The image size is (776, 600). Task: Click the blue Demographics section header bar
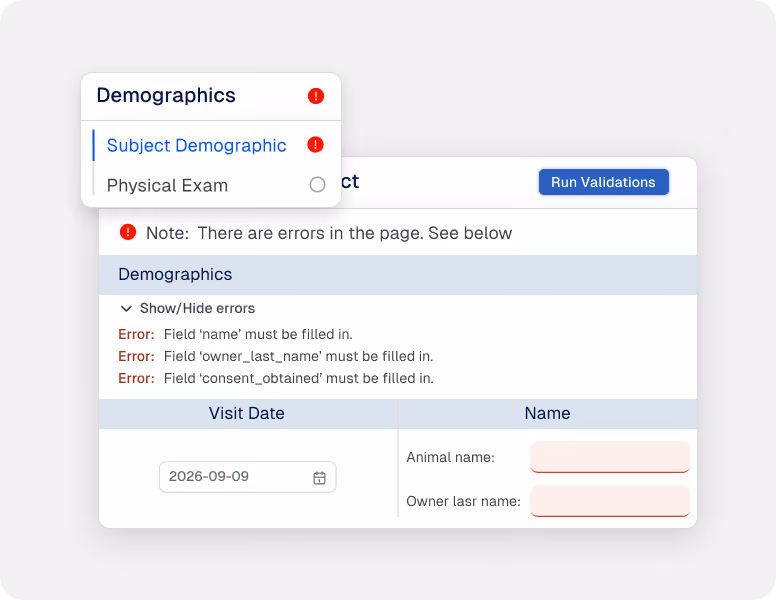(x=398, y=275)
